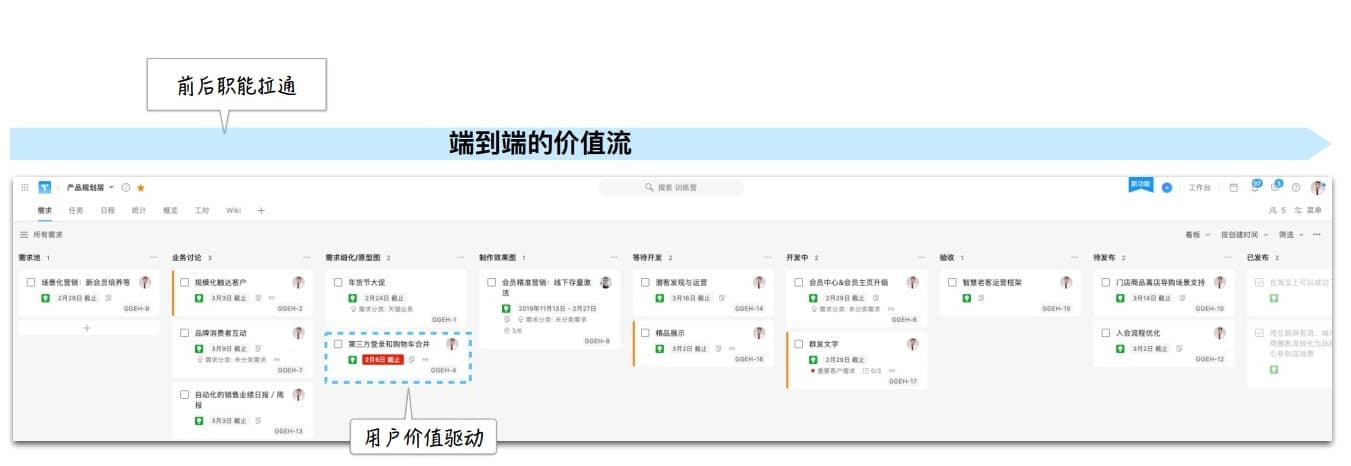Click the blue plus create button
This screenshot has width=1351, height=466.
[x=1166, y=187]
